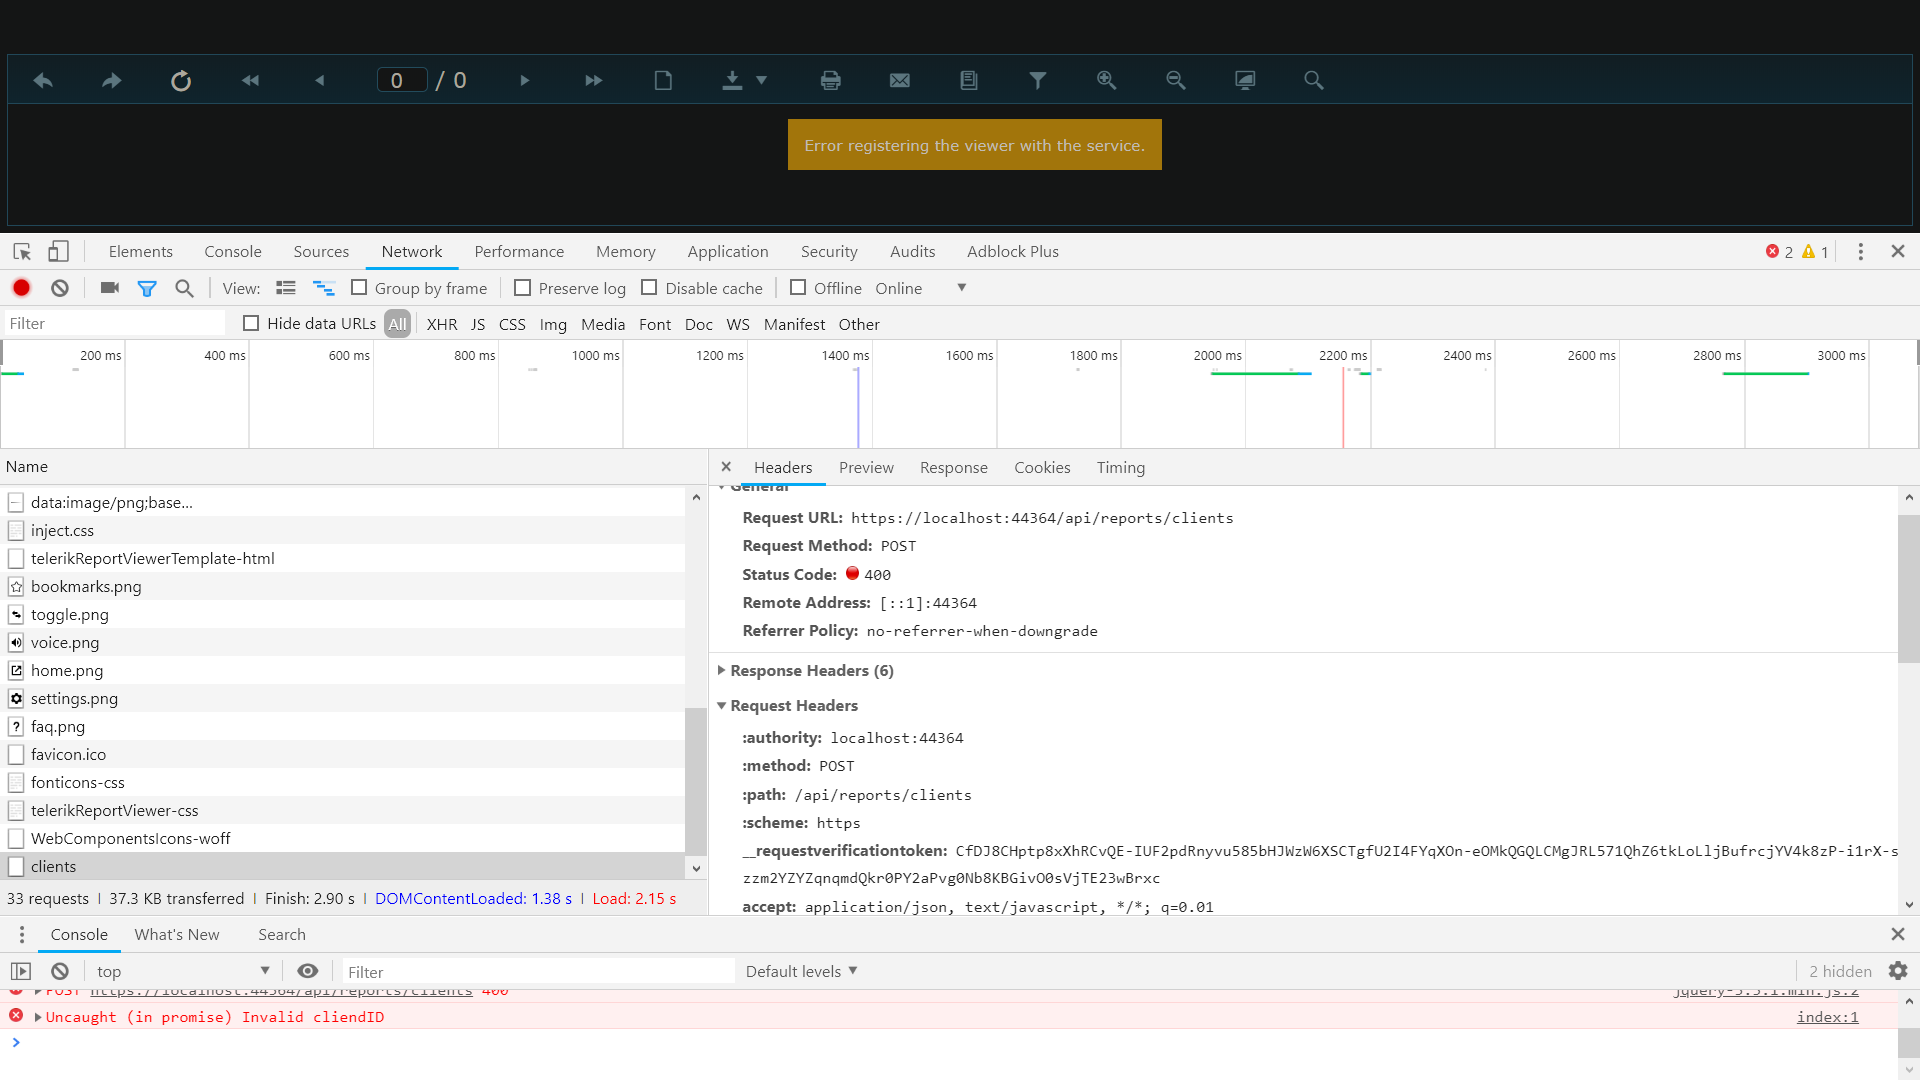Enable Group by frame checkbox
The image size is (1920, 1080).
pos(359,288)
